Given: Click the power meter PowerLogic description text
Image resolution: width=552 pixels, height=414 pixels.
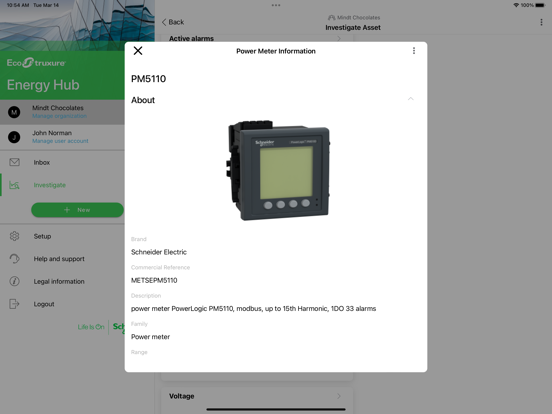Looking at the screenshot, I should pyautogui.click(x=253, y=309).
